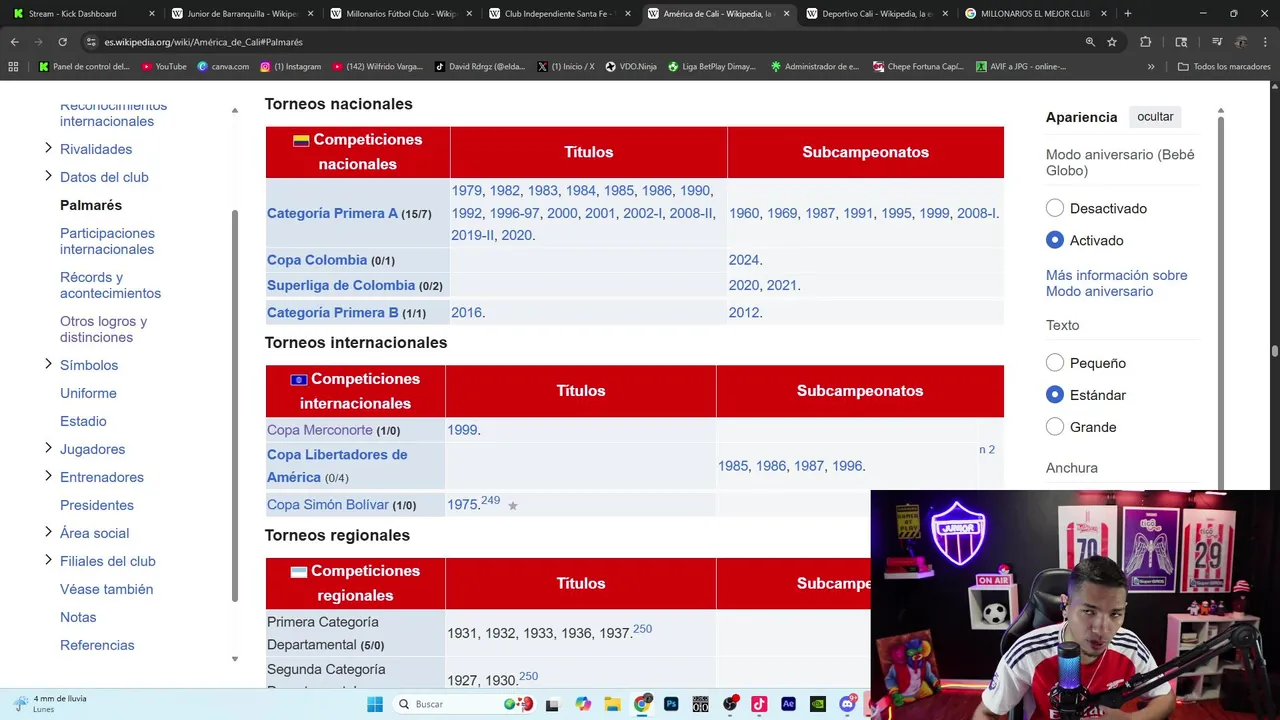1280x720 pixels.
Task: Switch to the Junior de Barranquilla tab
Action: pyautogui.click(x=241, y=13)
